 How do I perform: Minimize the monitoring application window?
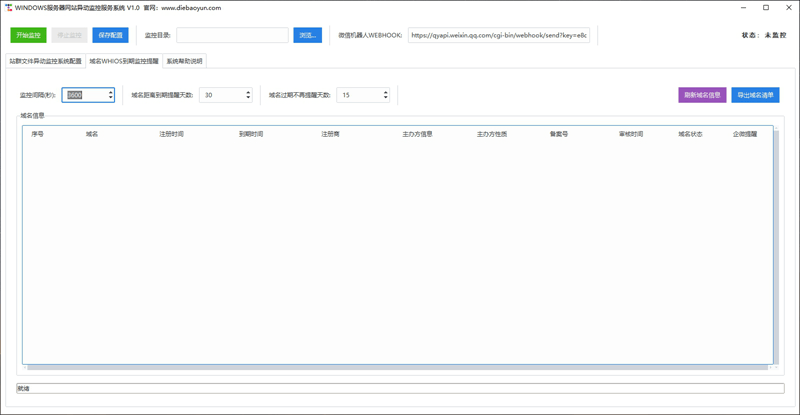click(x=743, y=8)
